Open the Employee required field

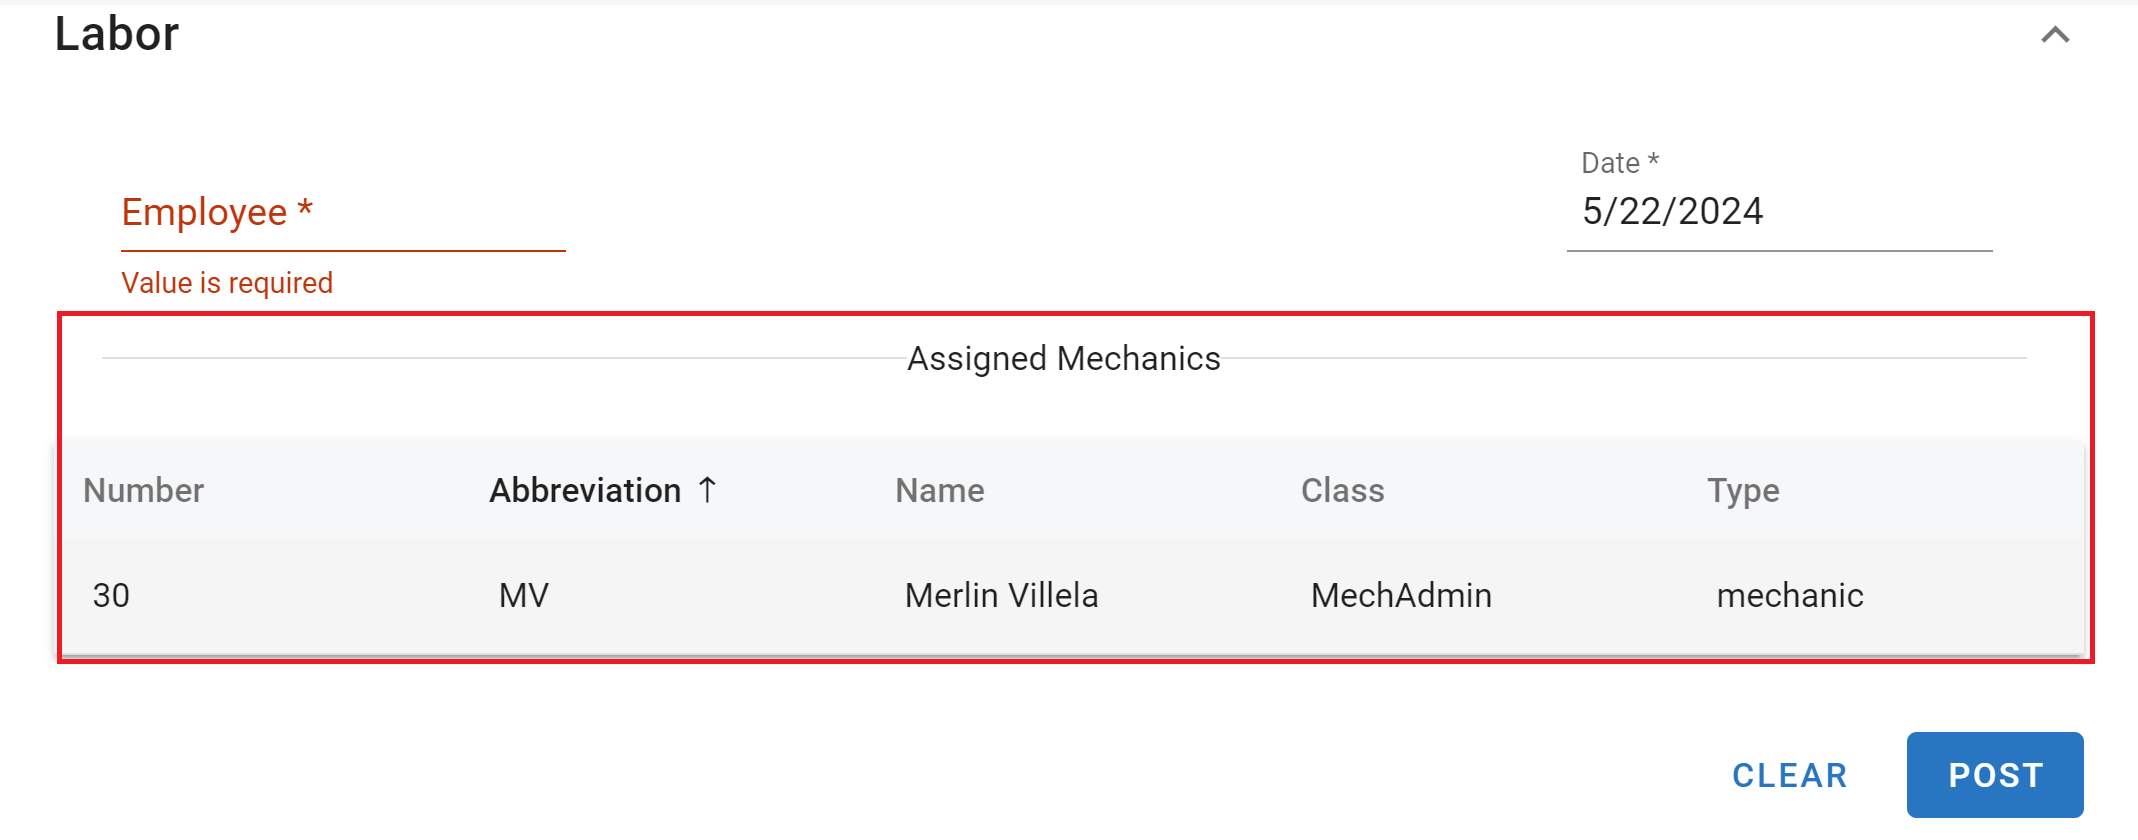pos(342,213)
